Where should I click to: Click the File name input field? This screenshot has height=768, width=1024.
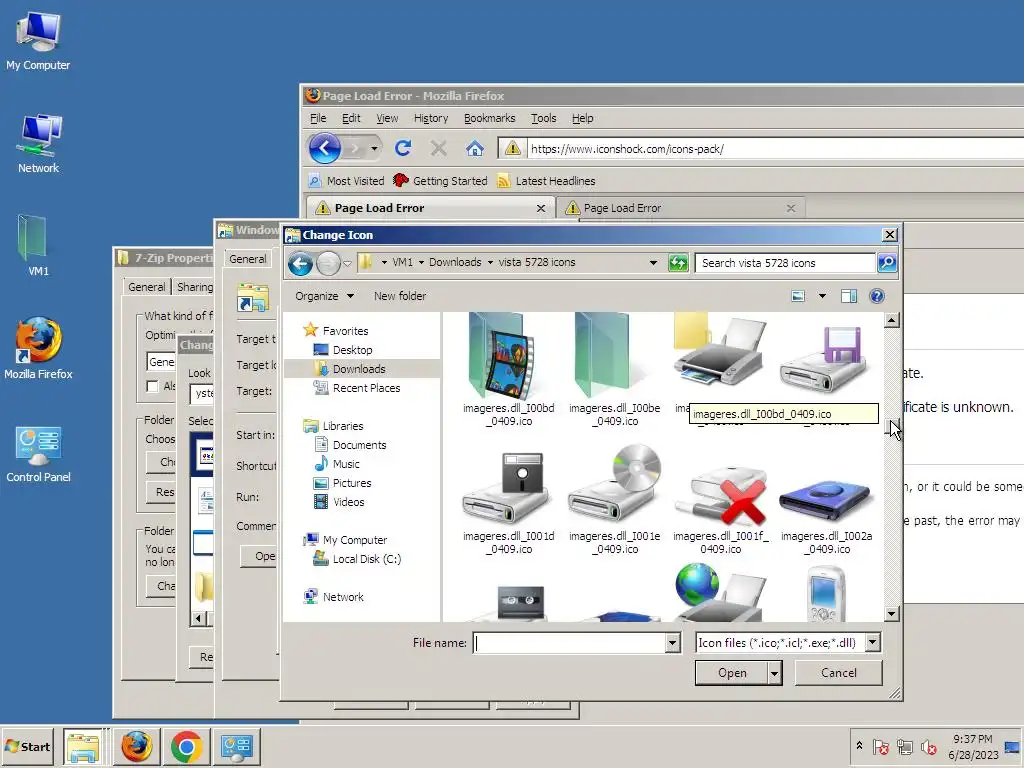569,643
